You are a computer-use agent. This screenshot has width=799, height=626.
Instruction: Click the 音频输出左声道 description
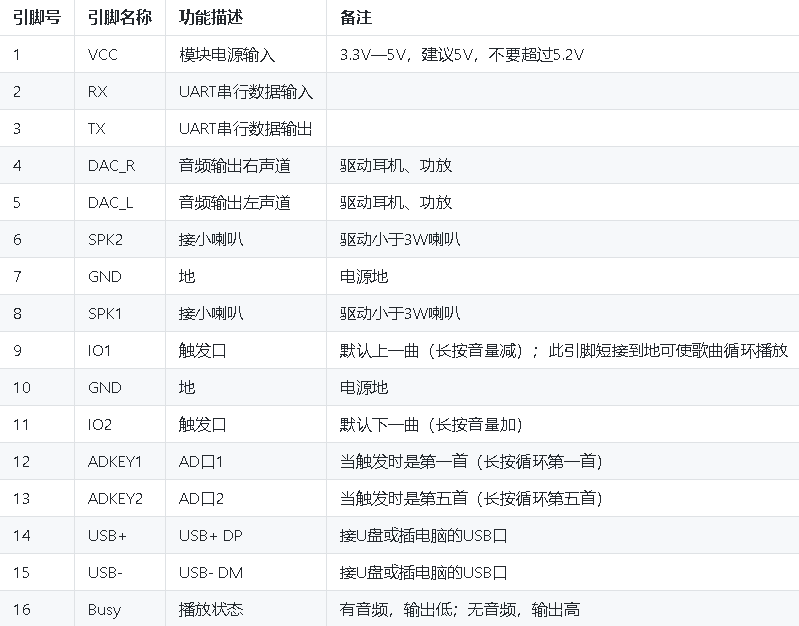[235, 203]
